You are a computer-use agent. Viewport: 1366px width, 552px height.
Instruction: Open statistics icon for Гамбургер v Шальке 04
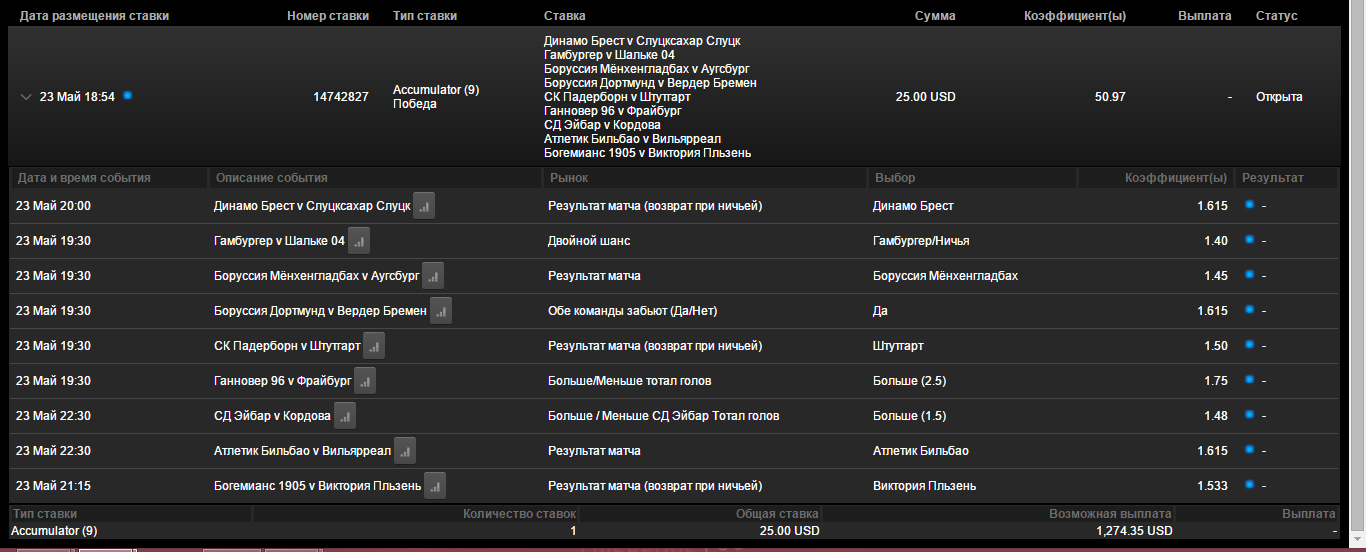point(359,241)
